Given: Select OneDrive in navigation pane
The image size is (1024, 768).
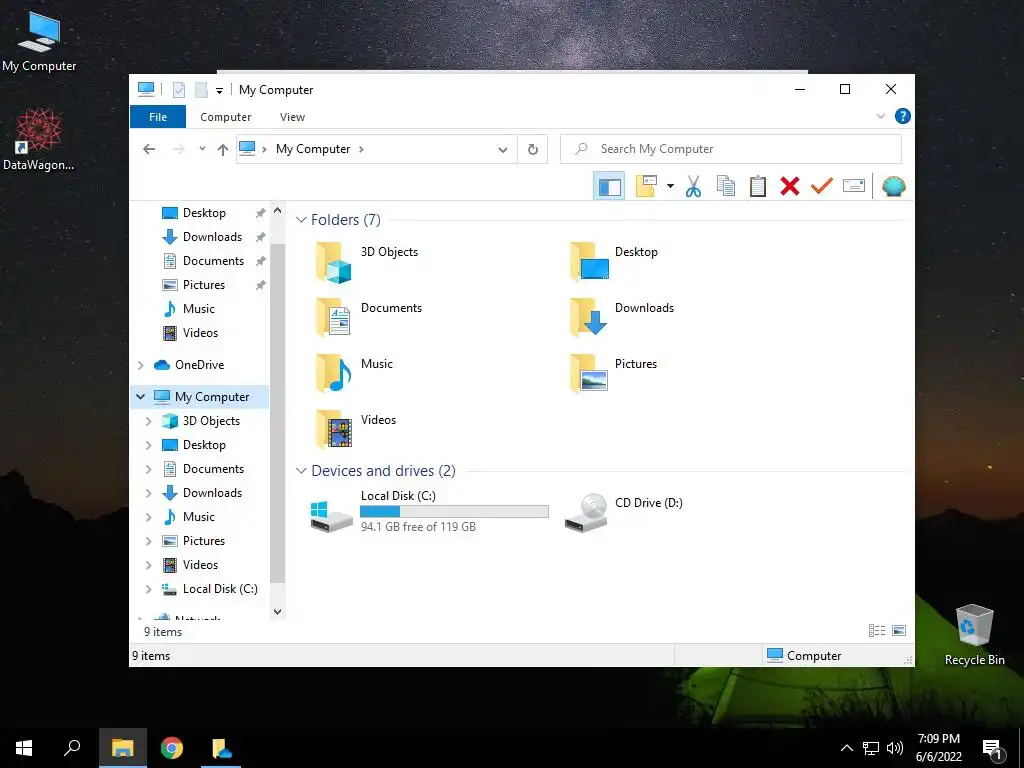Looking at the screenshot, I should click(199, 365).
